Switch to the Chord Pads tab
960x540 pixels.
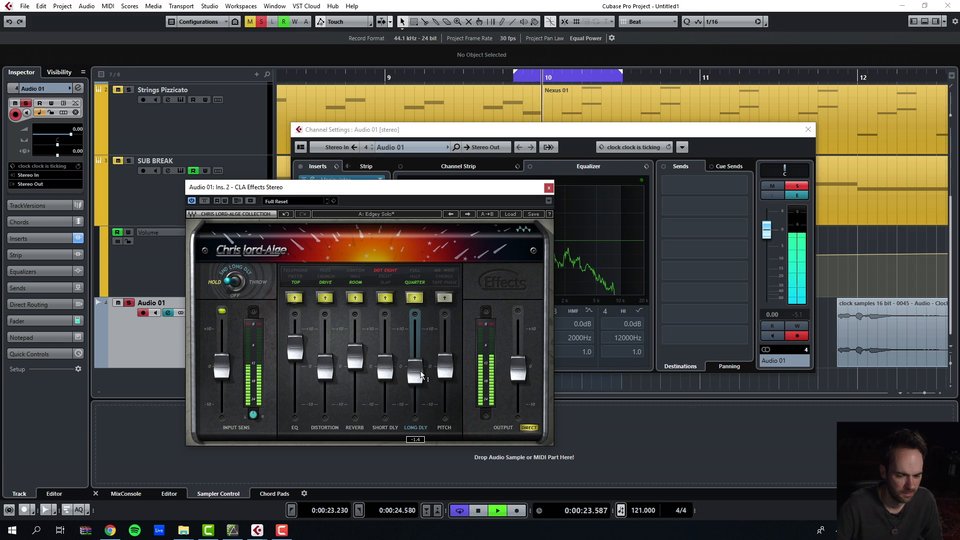[x=274, y=493]
